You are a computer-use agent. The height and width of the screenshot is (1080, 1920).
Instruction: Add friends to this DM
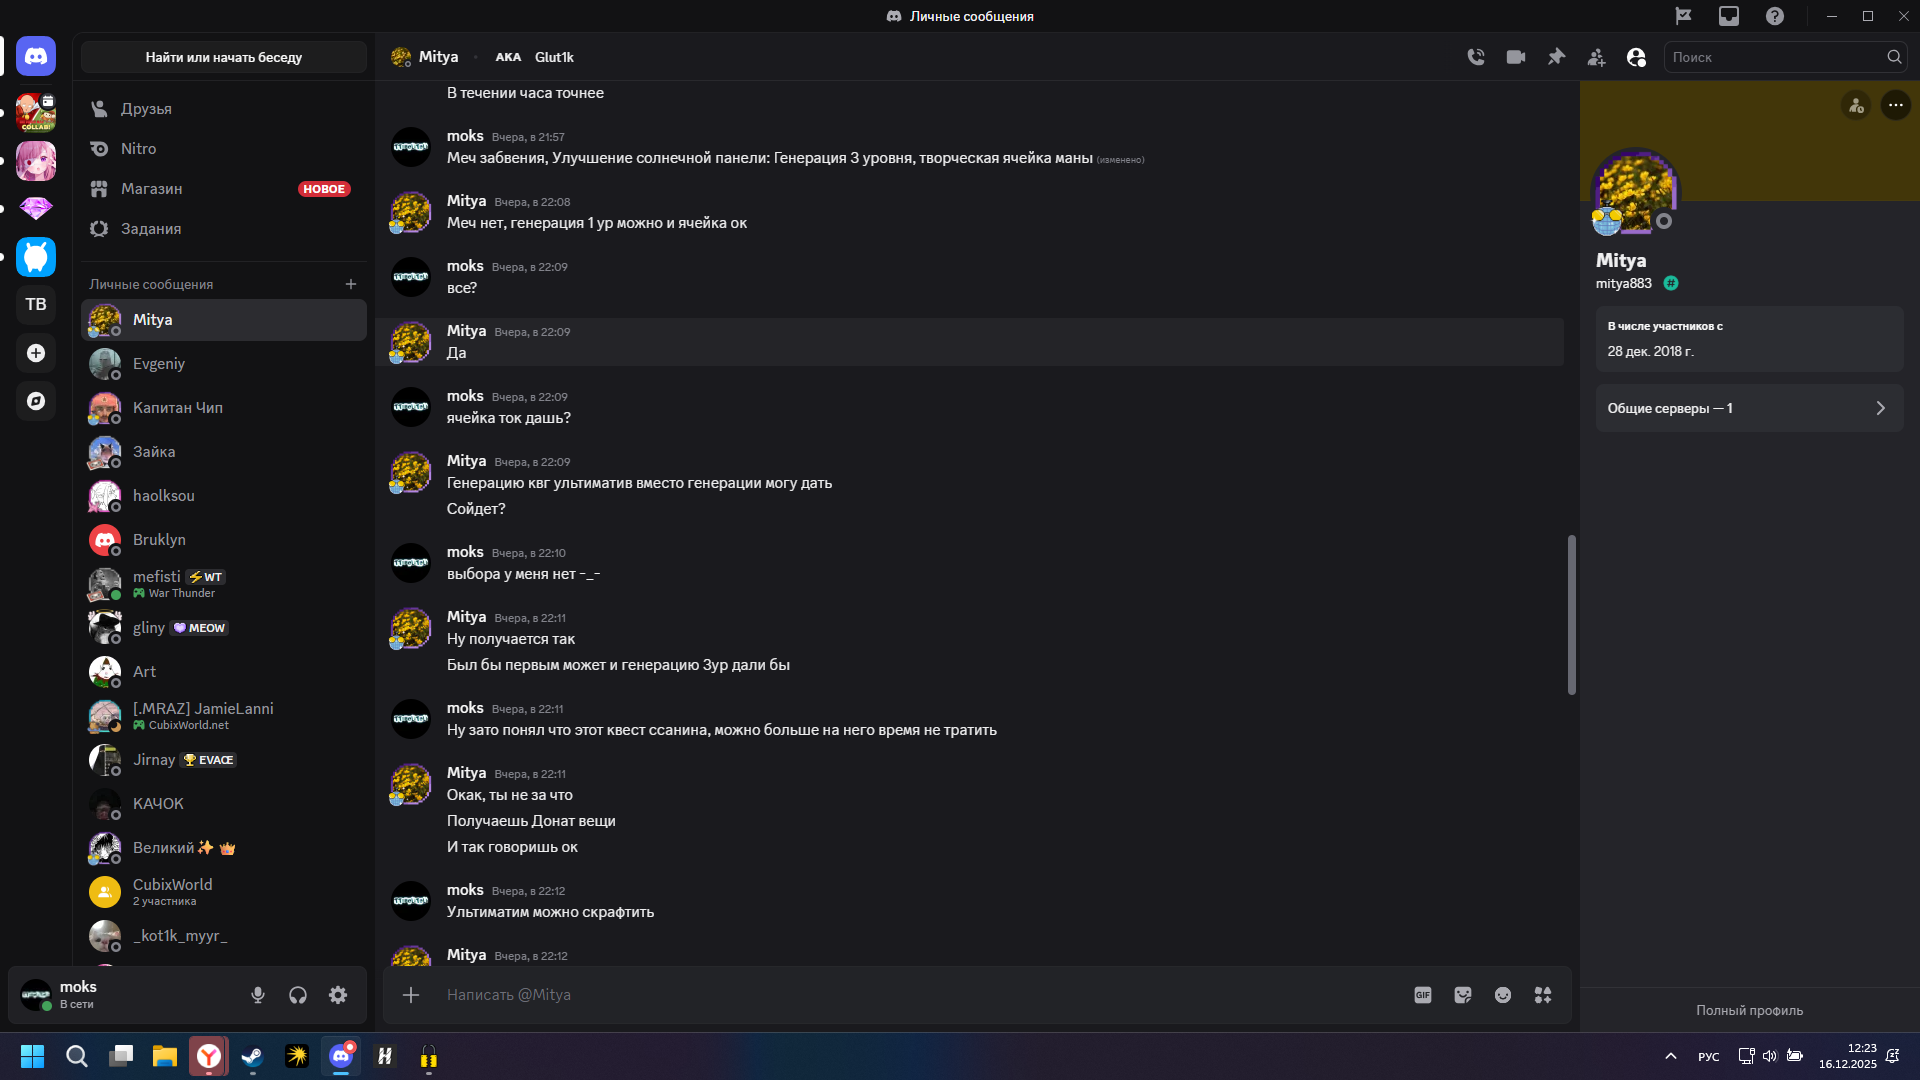(1596, 57)
